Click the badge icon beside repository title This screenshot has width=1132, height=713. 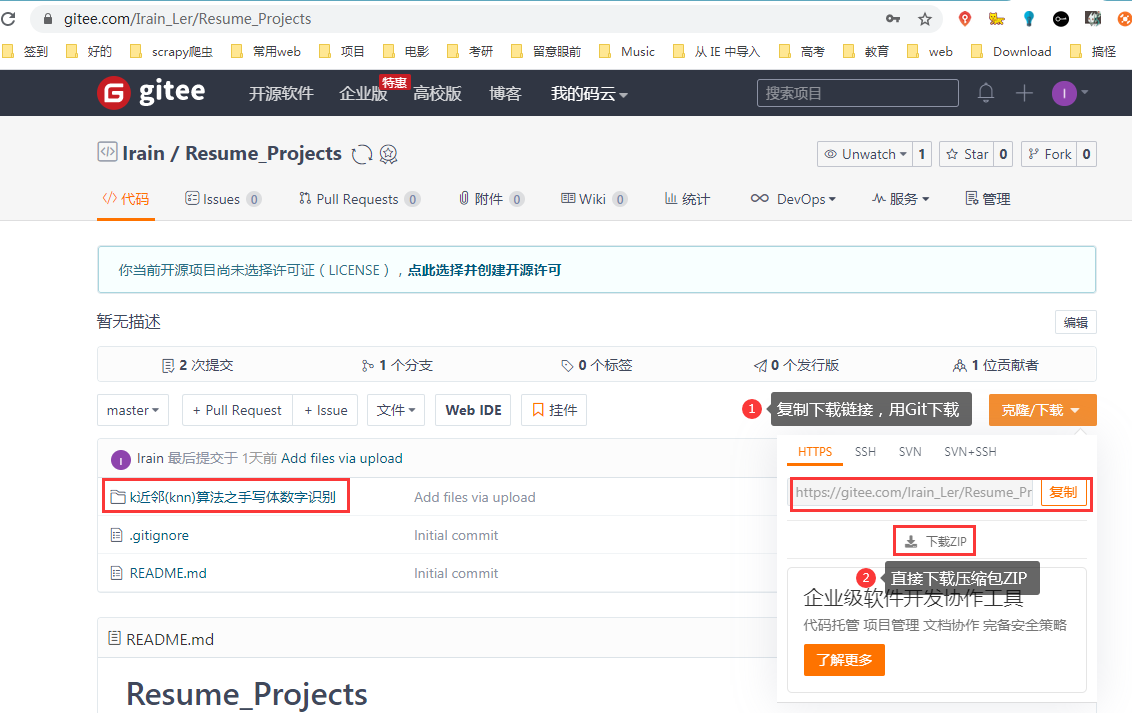point(388,154)
